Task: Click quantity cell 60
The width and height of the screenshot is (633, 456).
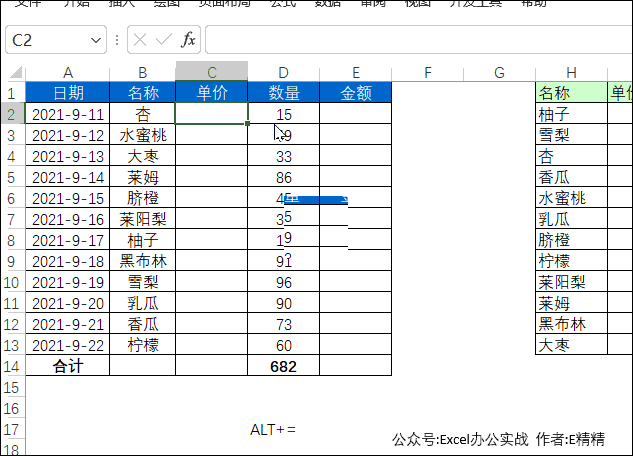Action: coord(283,345)
